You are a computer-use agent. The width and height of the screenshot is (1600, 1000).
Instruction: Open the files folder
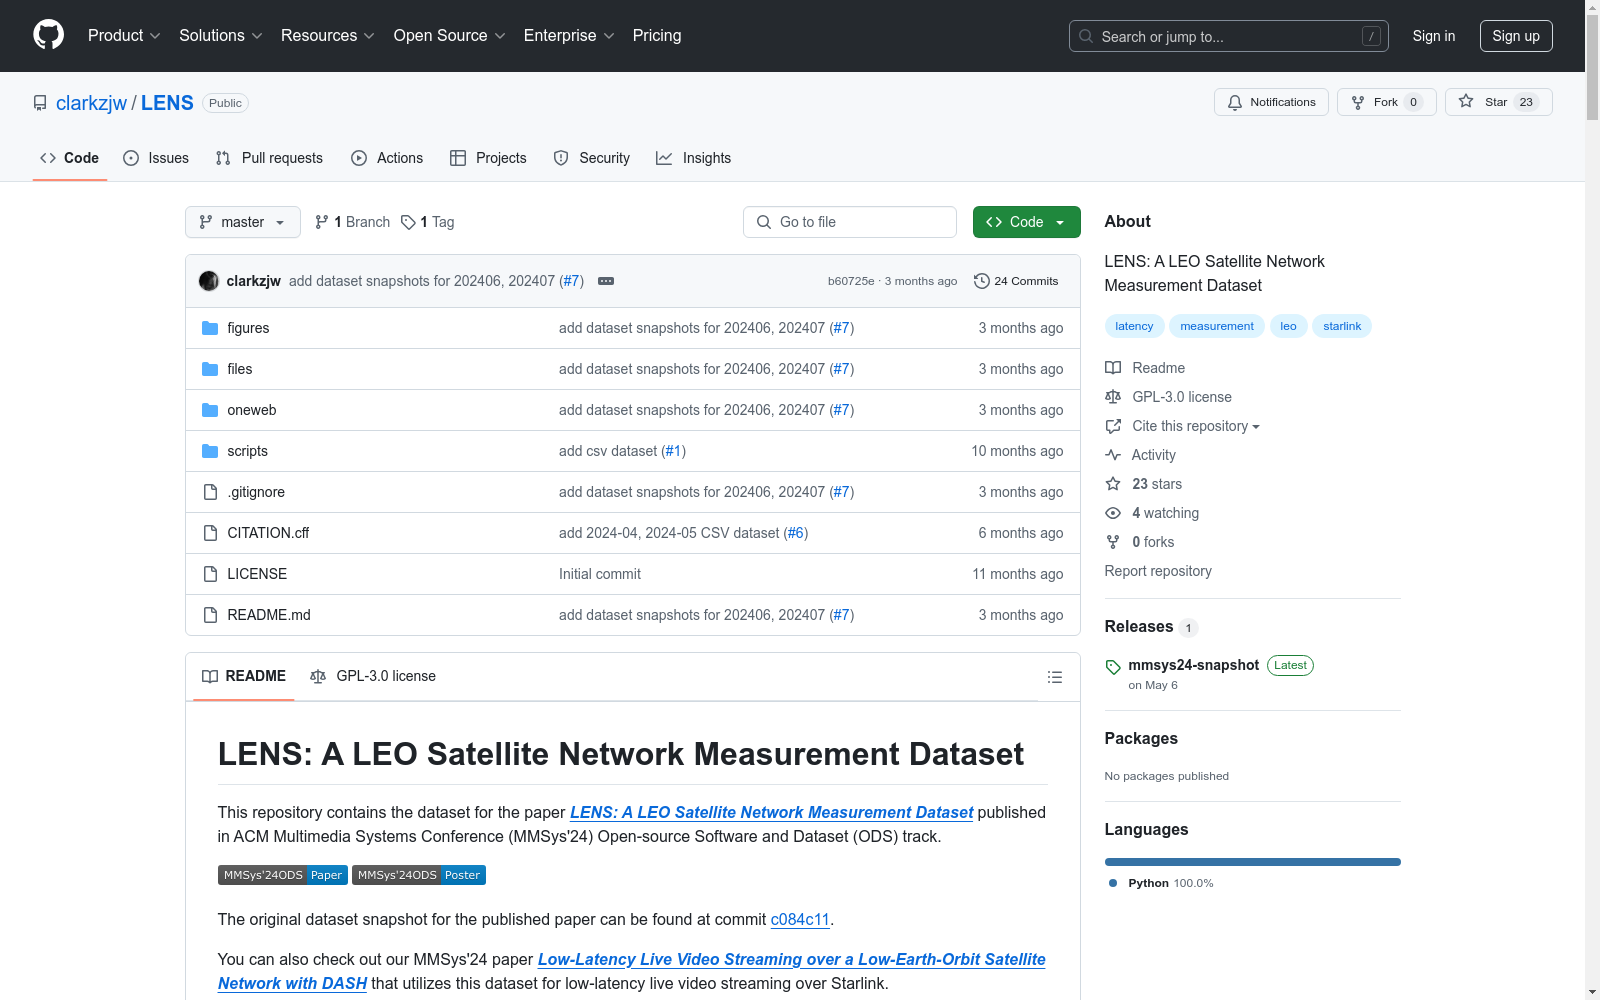pyautogui.click(x=240, y=369)
